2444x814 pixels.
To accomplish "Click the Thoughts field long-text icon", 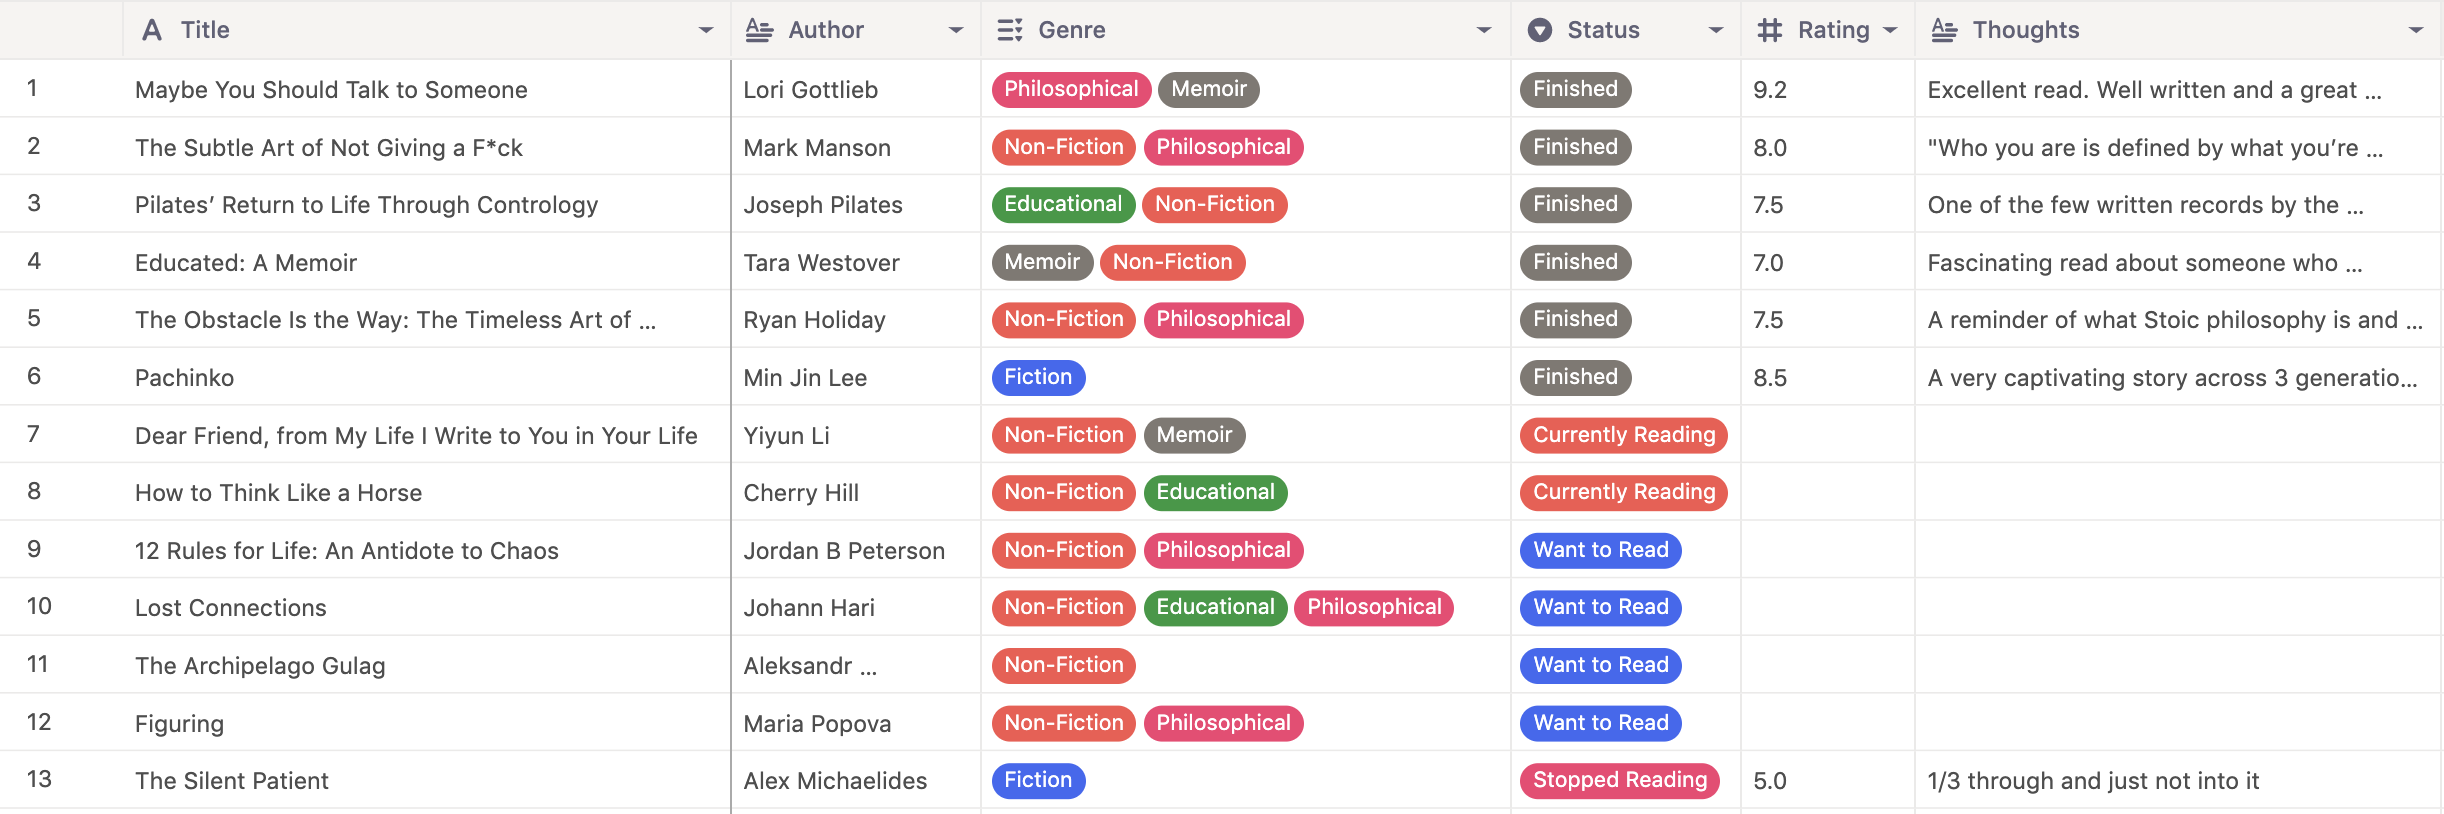I will pyautogui.click(x=1944, y=30).
